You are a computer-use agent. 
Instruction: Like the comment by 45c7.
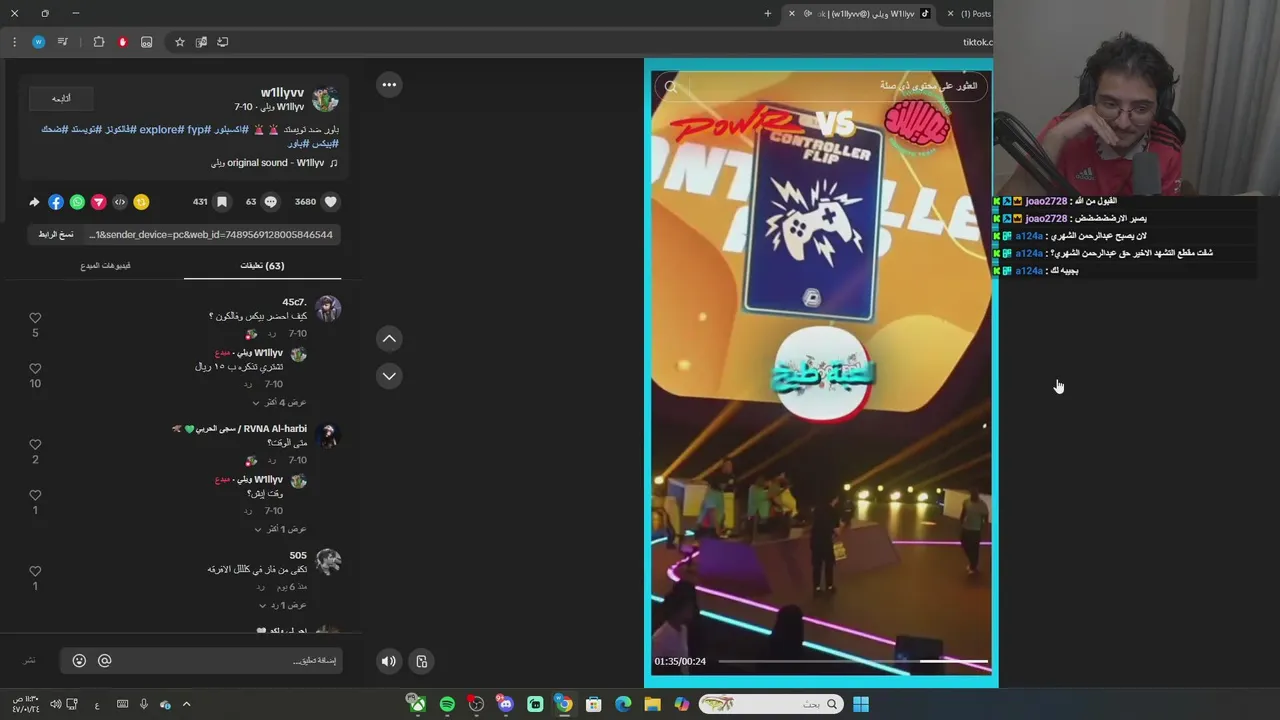(35, 318)
